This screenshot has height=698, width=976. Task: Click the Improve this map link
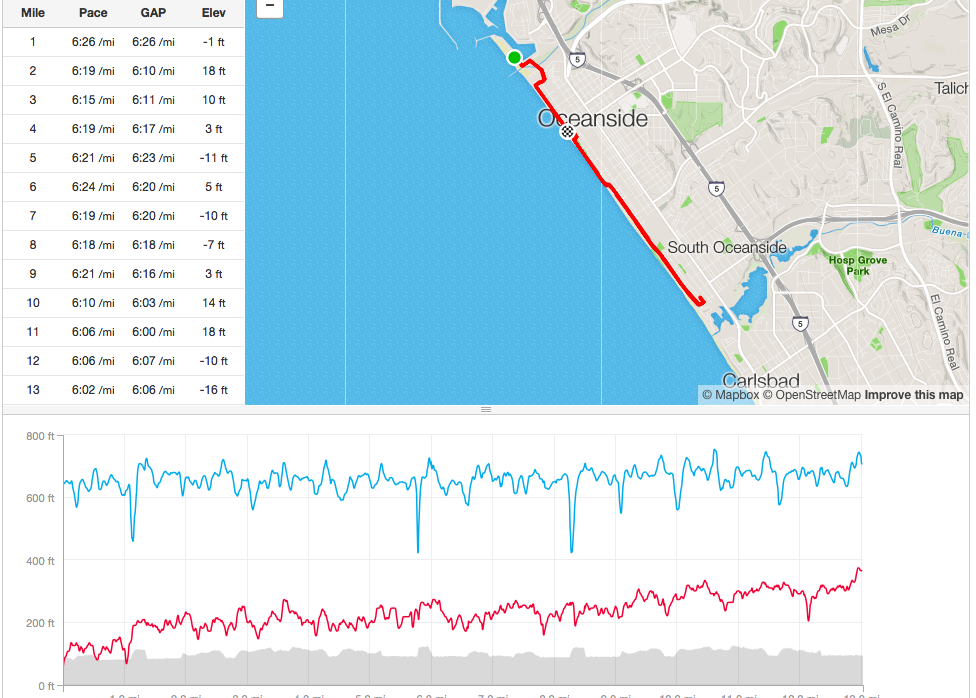coord(913,395)
